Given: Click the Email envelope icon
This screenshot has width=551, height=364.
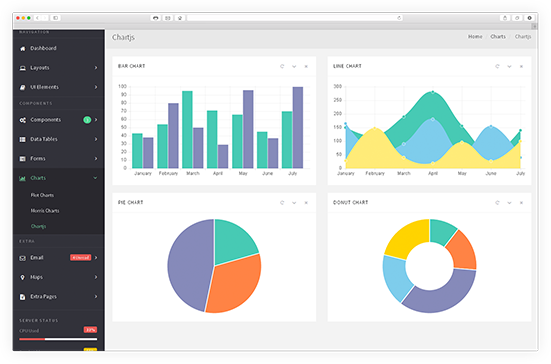Looking at the screenshot, I should click(x=22, y=258).
